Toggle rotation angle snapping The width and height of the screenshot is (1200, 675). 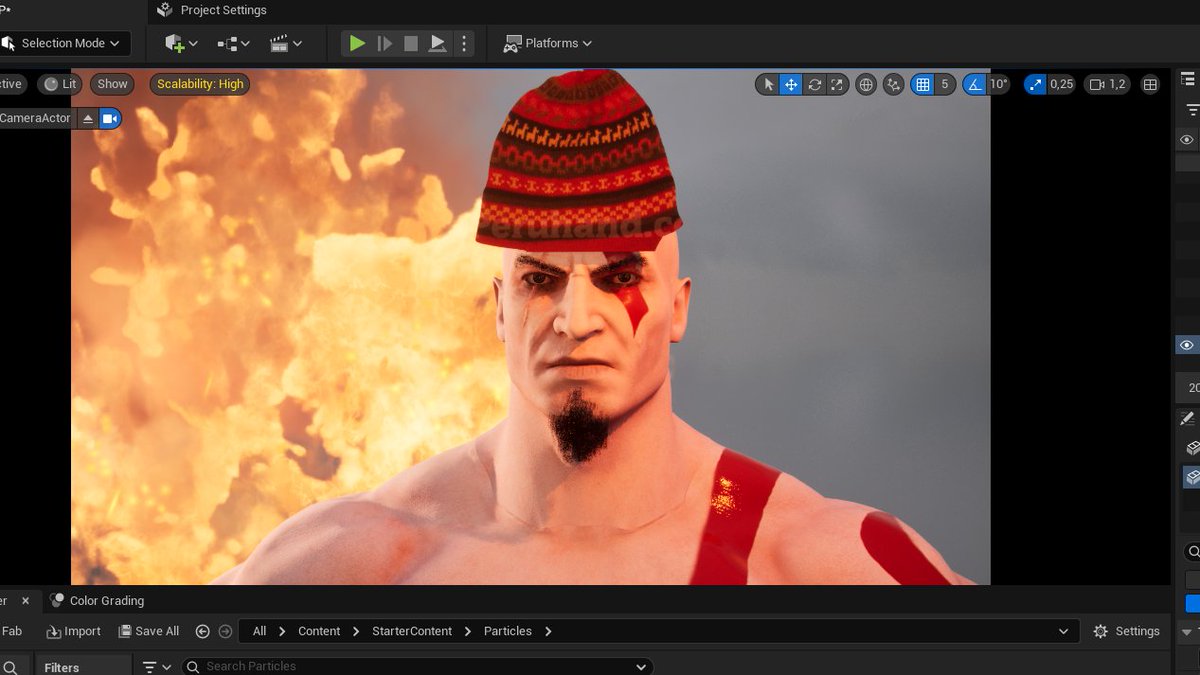tap(975, 85)
